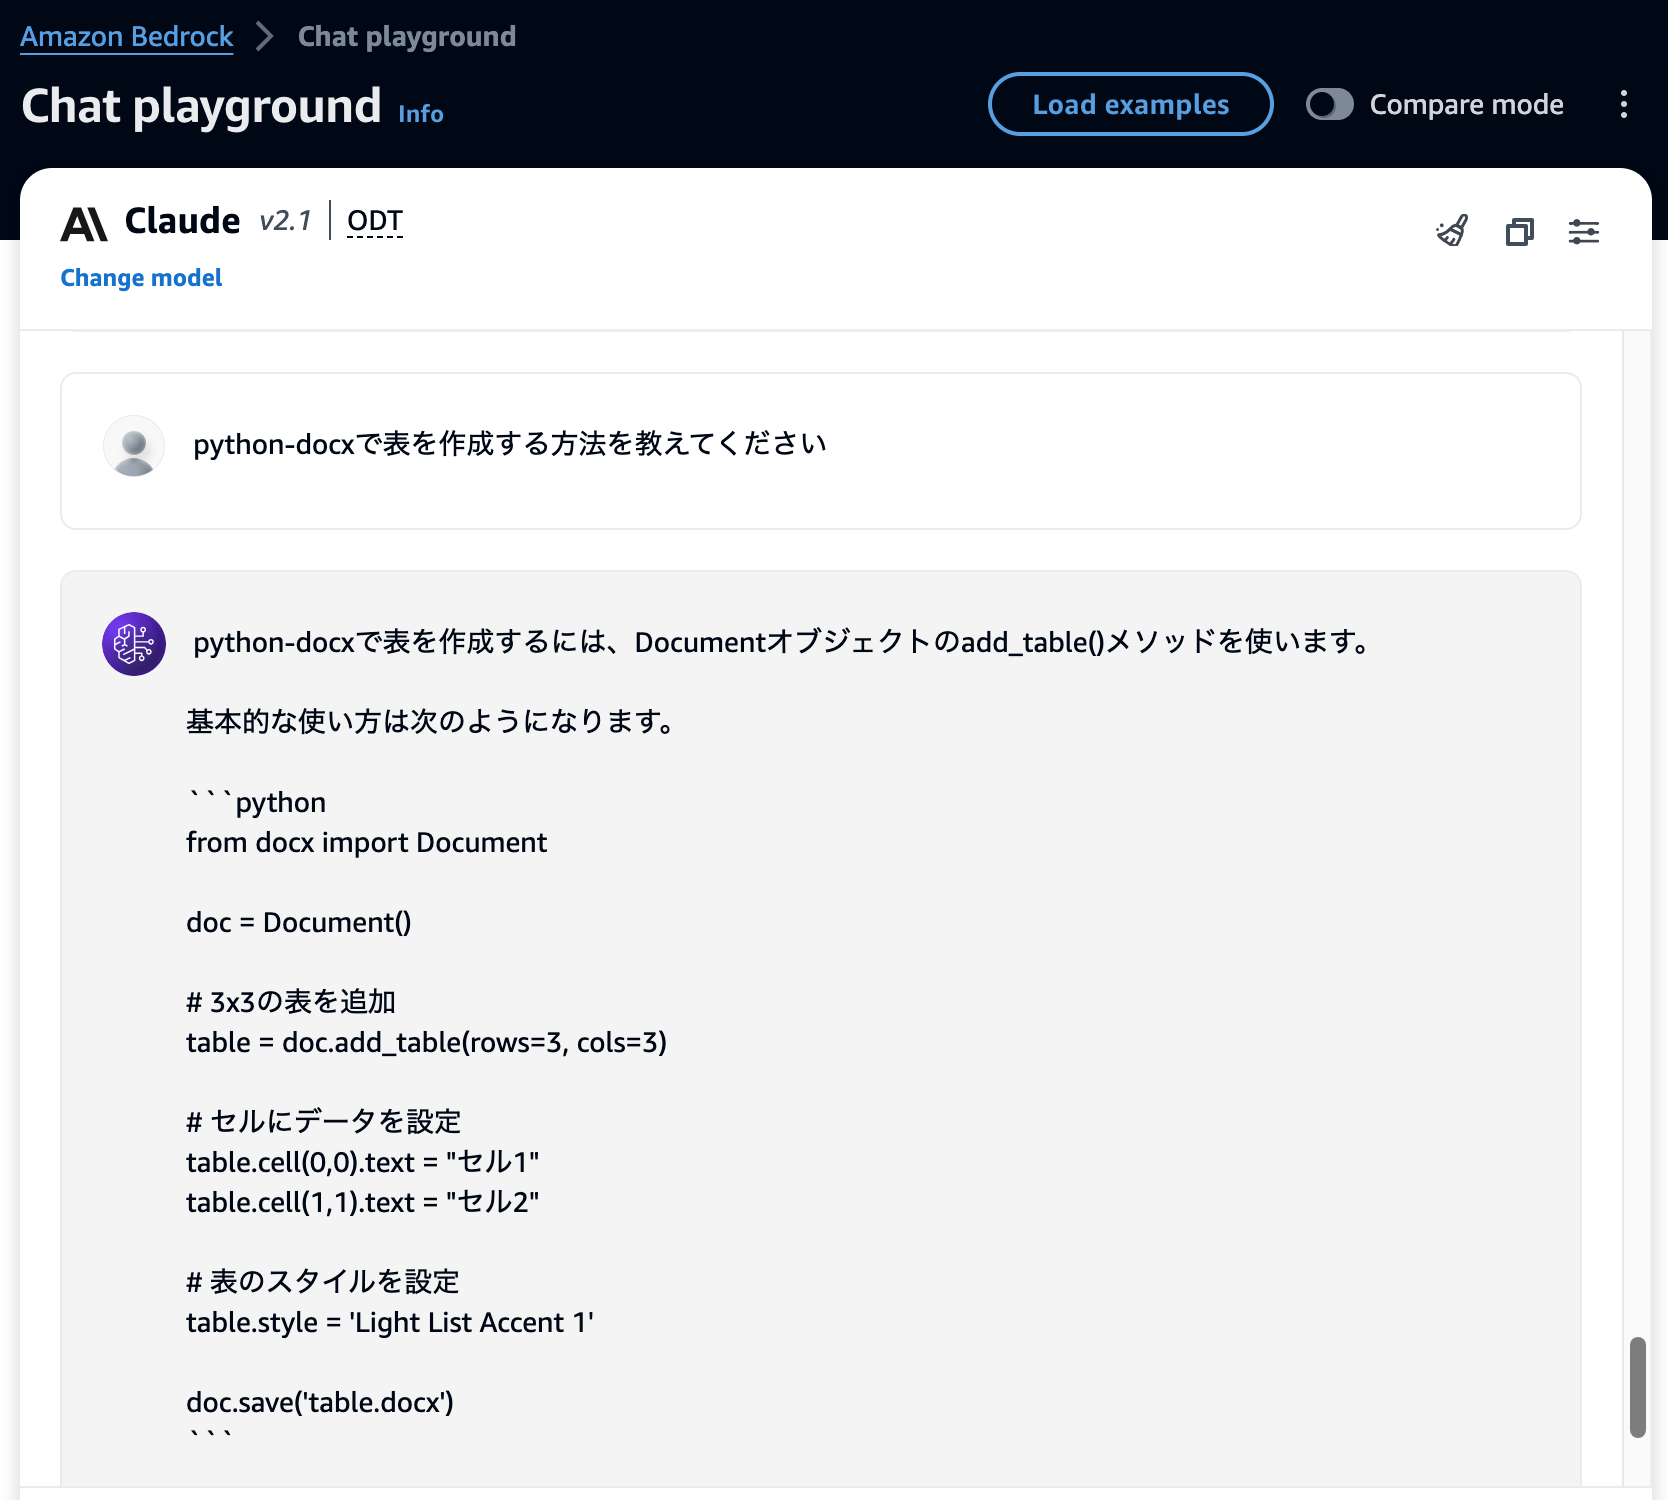Open the vertical three-dot options menu
The height and width of the screenshot is (1500, 1668).
(x=1624, y=104)
